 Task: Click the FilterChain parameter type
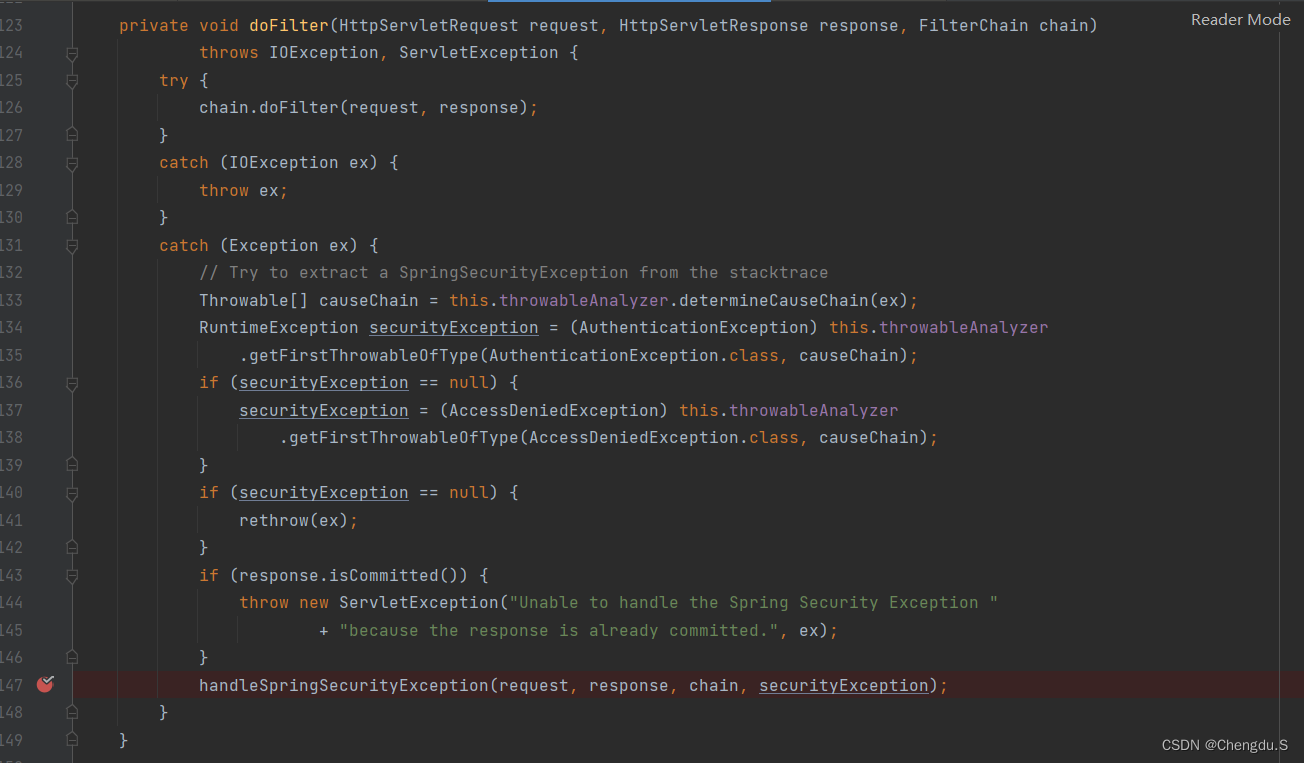click(x=974, y=25)
